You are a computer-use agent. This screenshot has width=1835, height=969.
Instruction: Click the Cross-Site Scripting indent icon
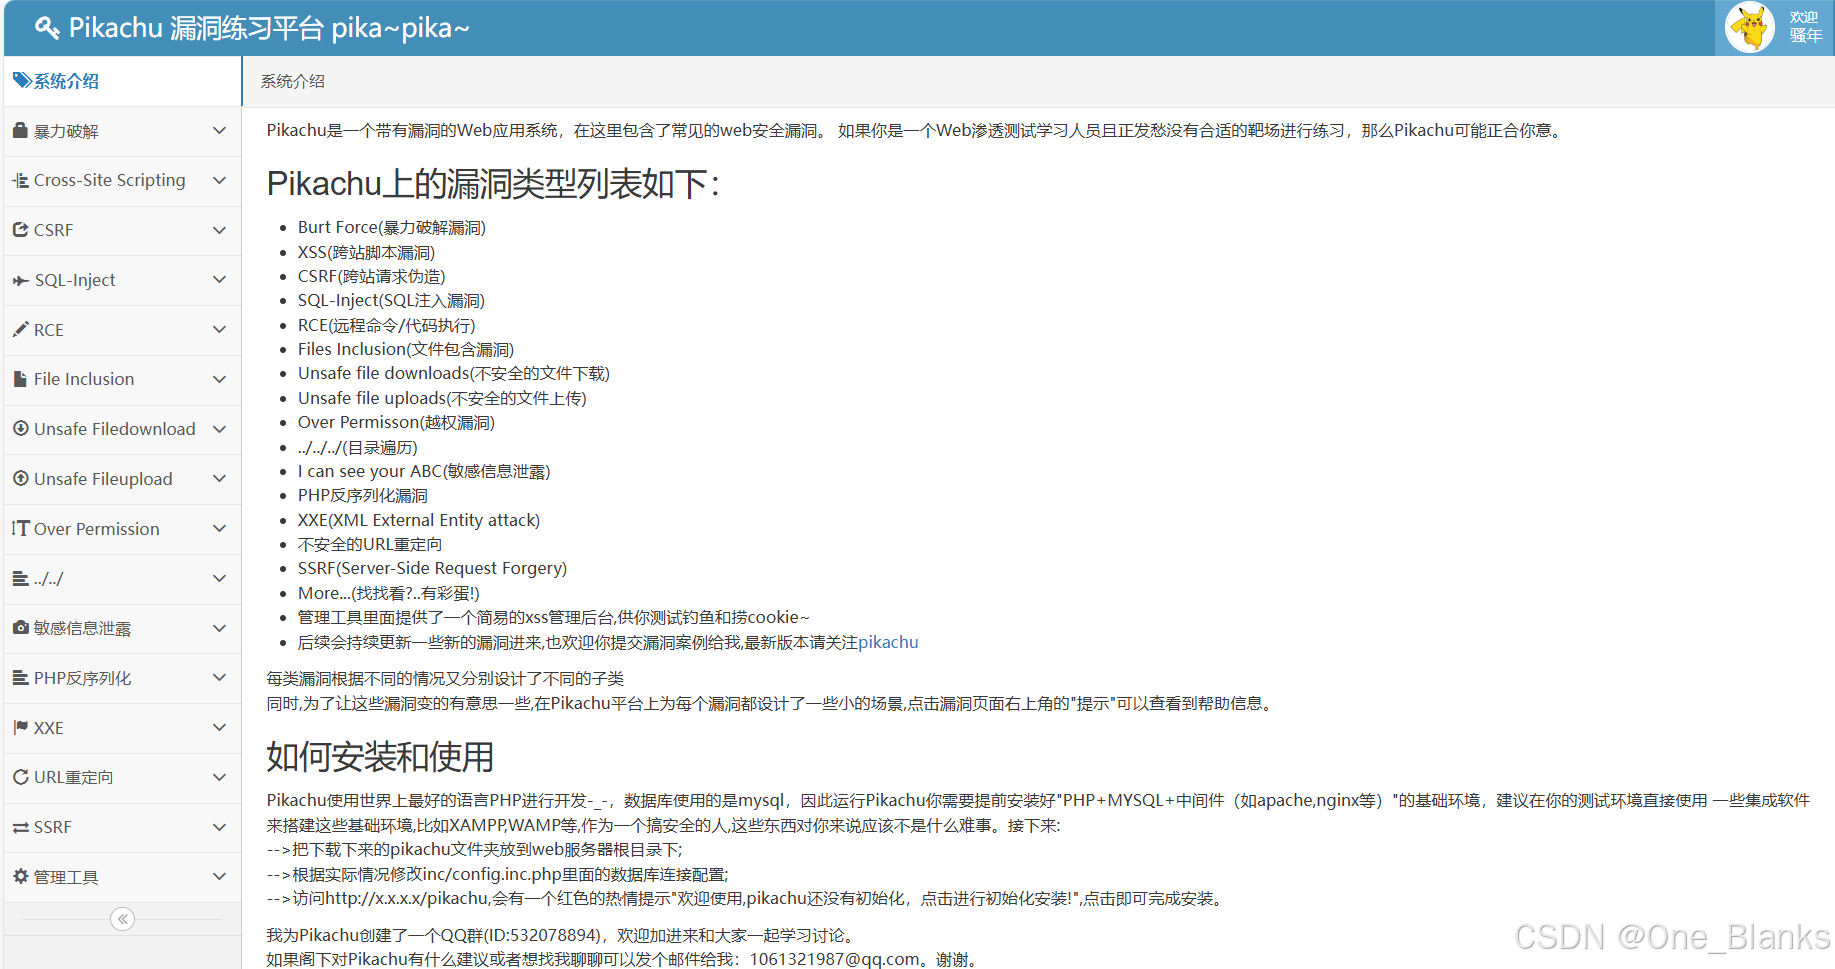click(20, 180)
